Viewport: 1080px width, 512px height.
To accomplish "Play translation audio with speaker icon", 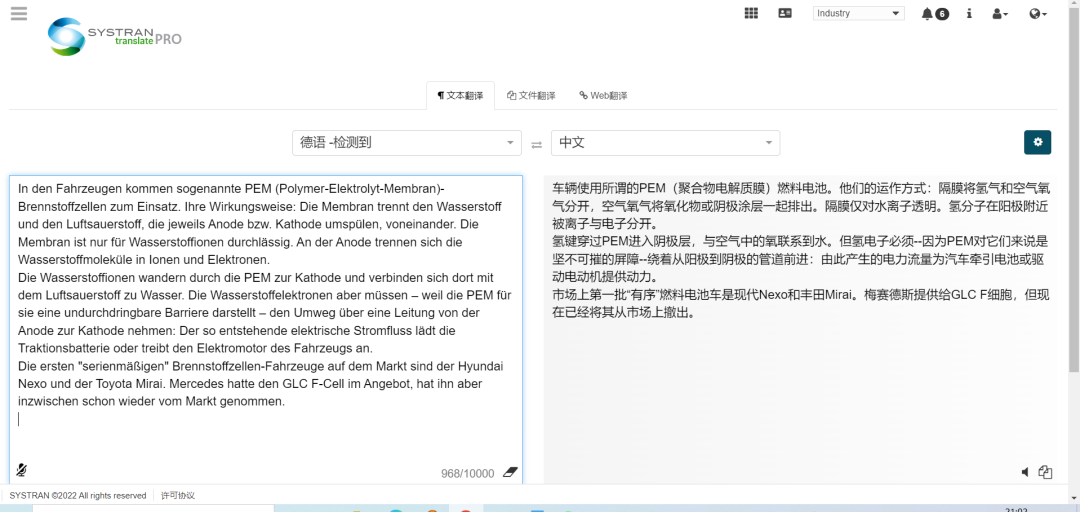I will click(x=1025, y=472).
